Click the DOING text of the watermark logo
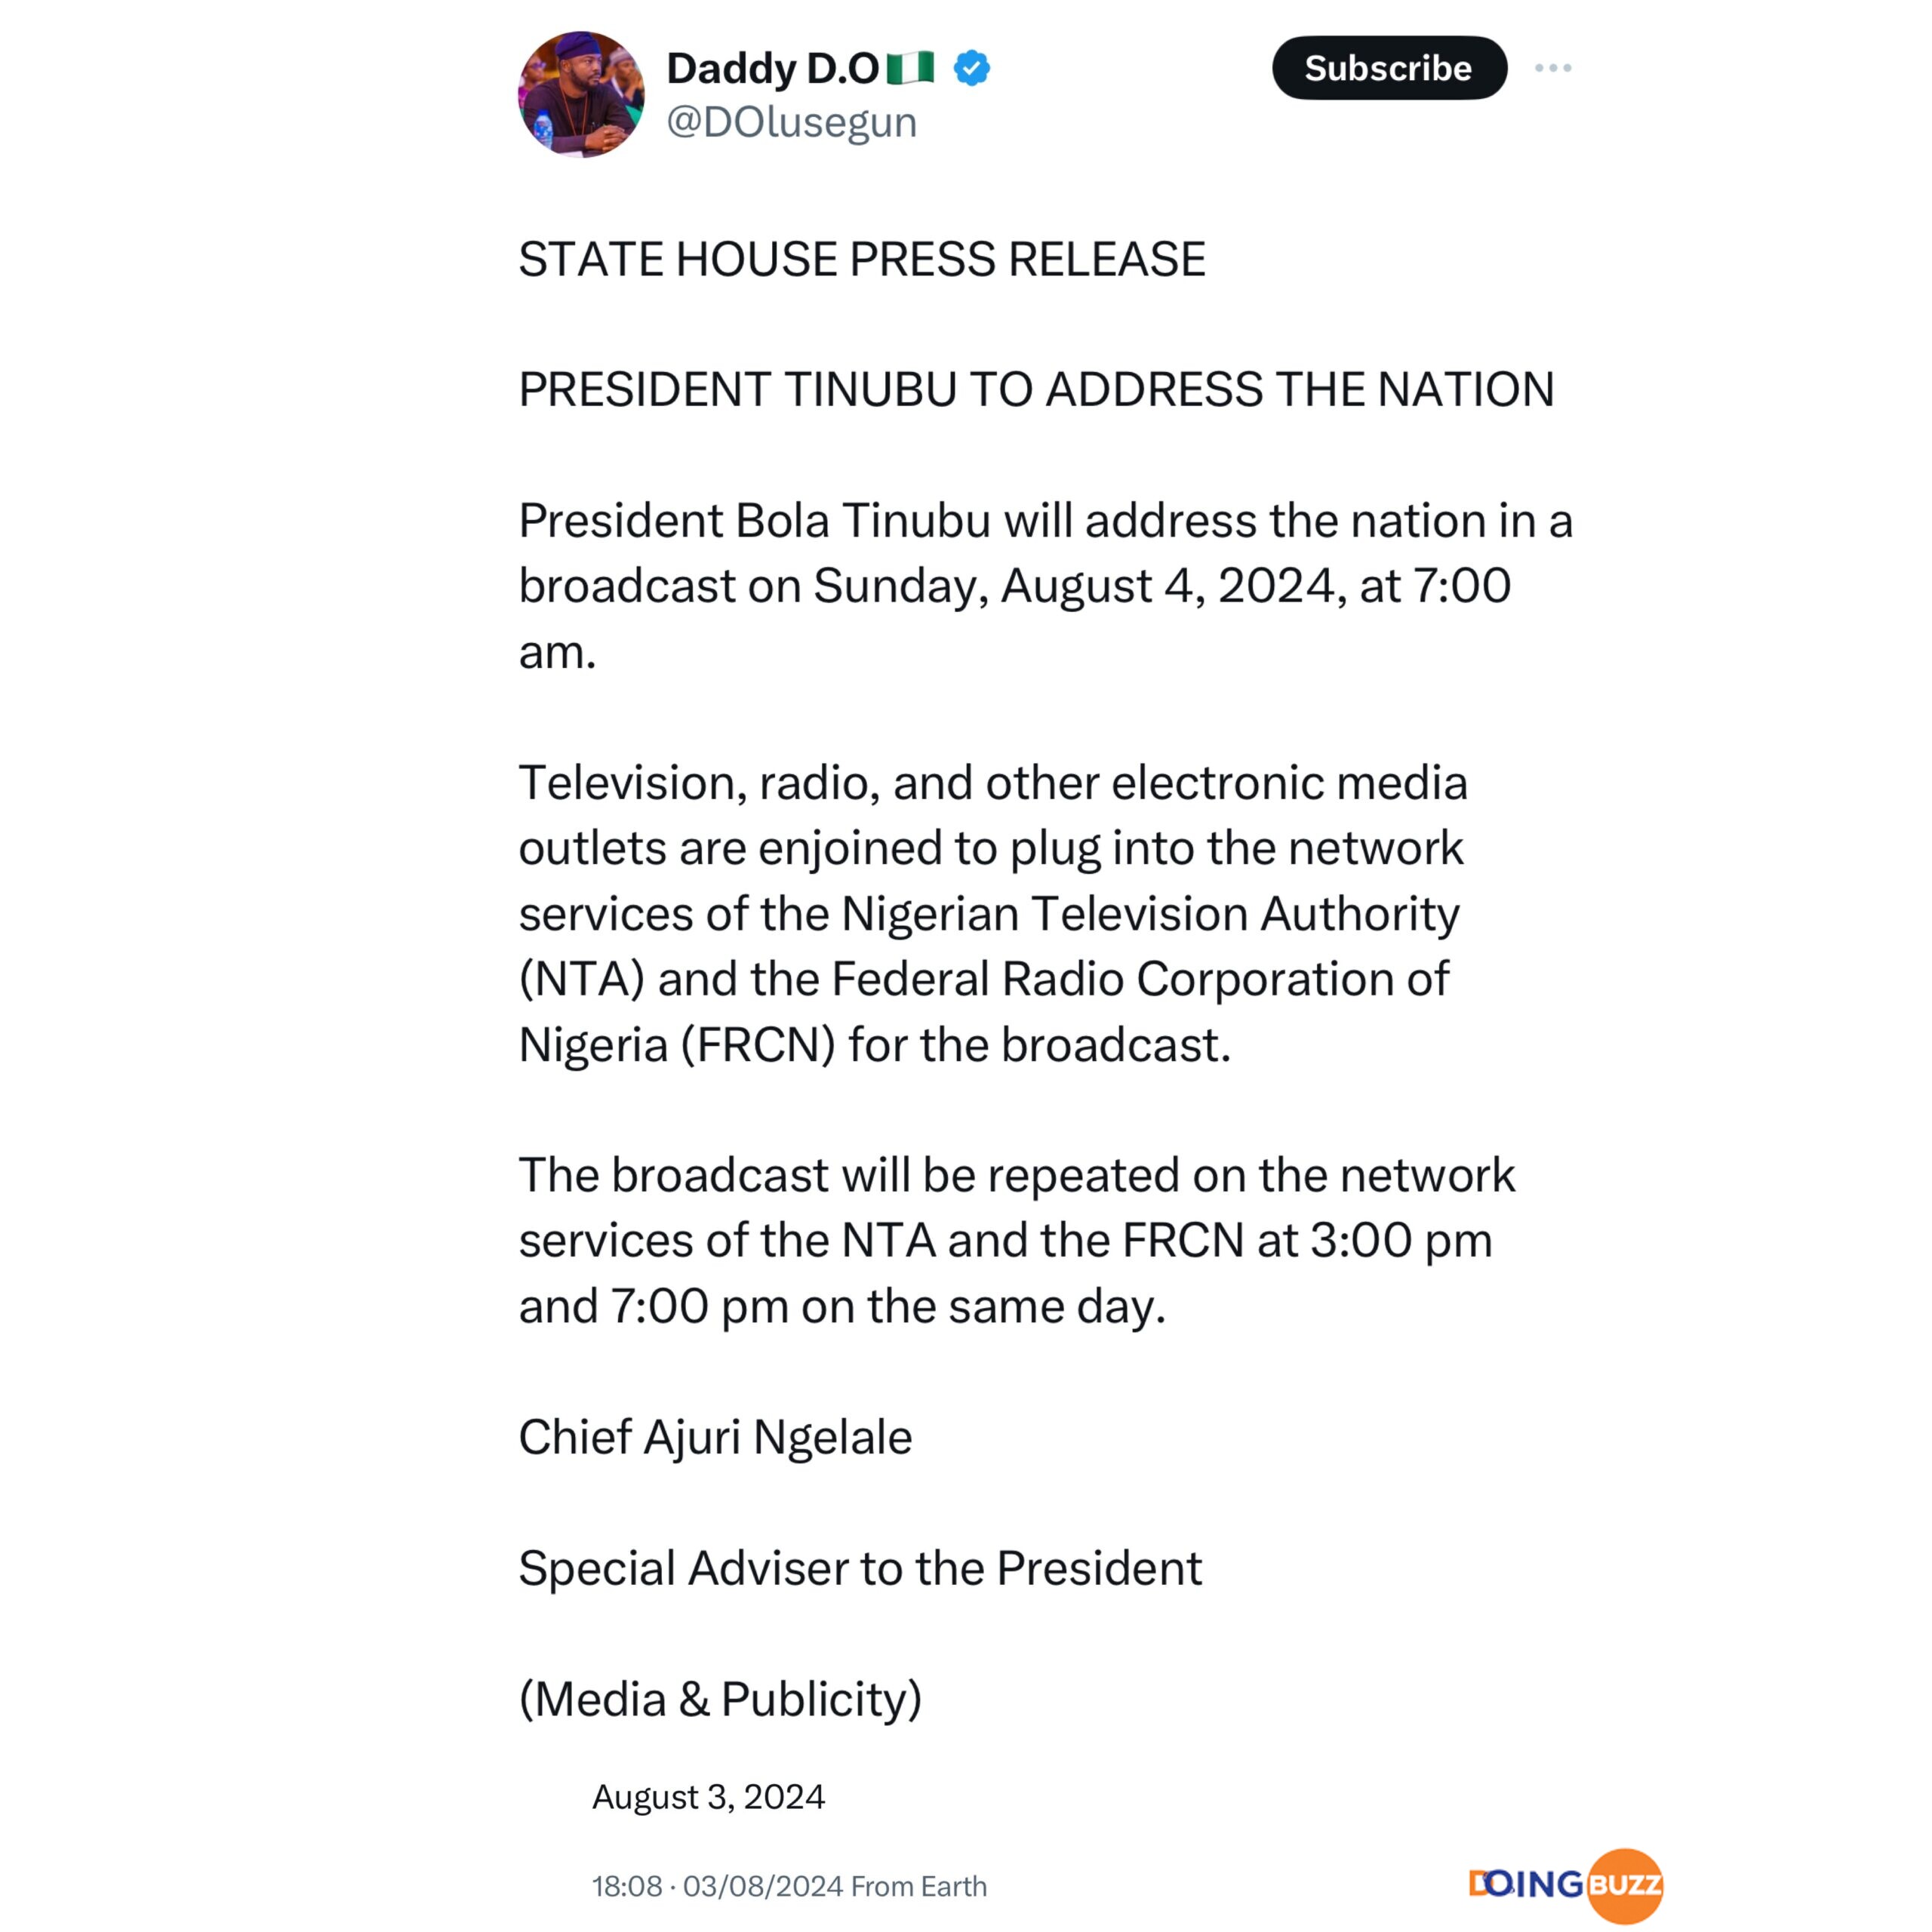This screenshot has width=1932, height=1932. tap(1526, 1884)
